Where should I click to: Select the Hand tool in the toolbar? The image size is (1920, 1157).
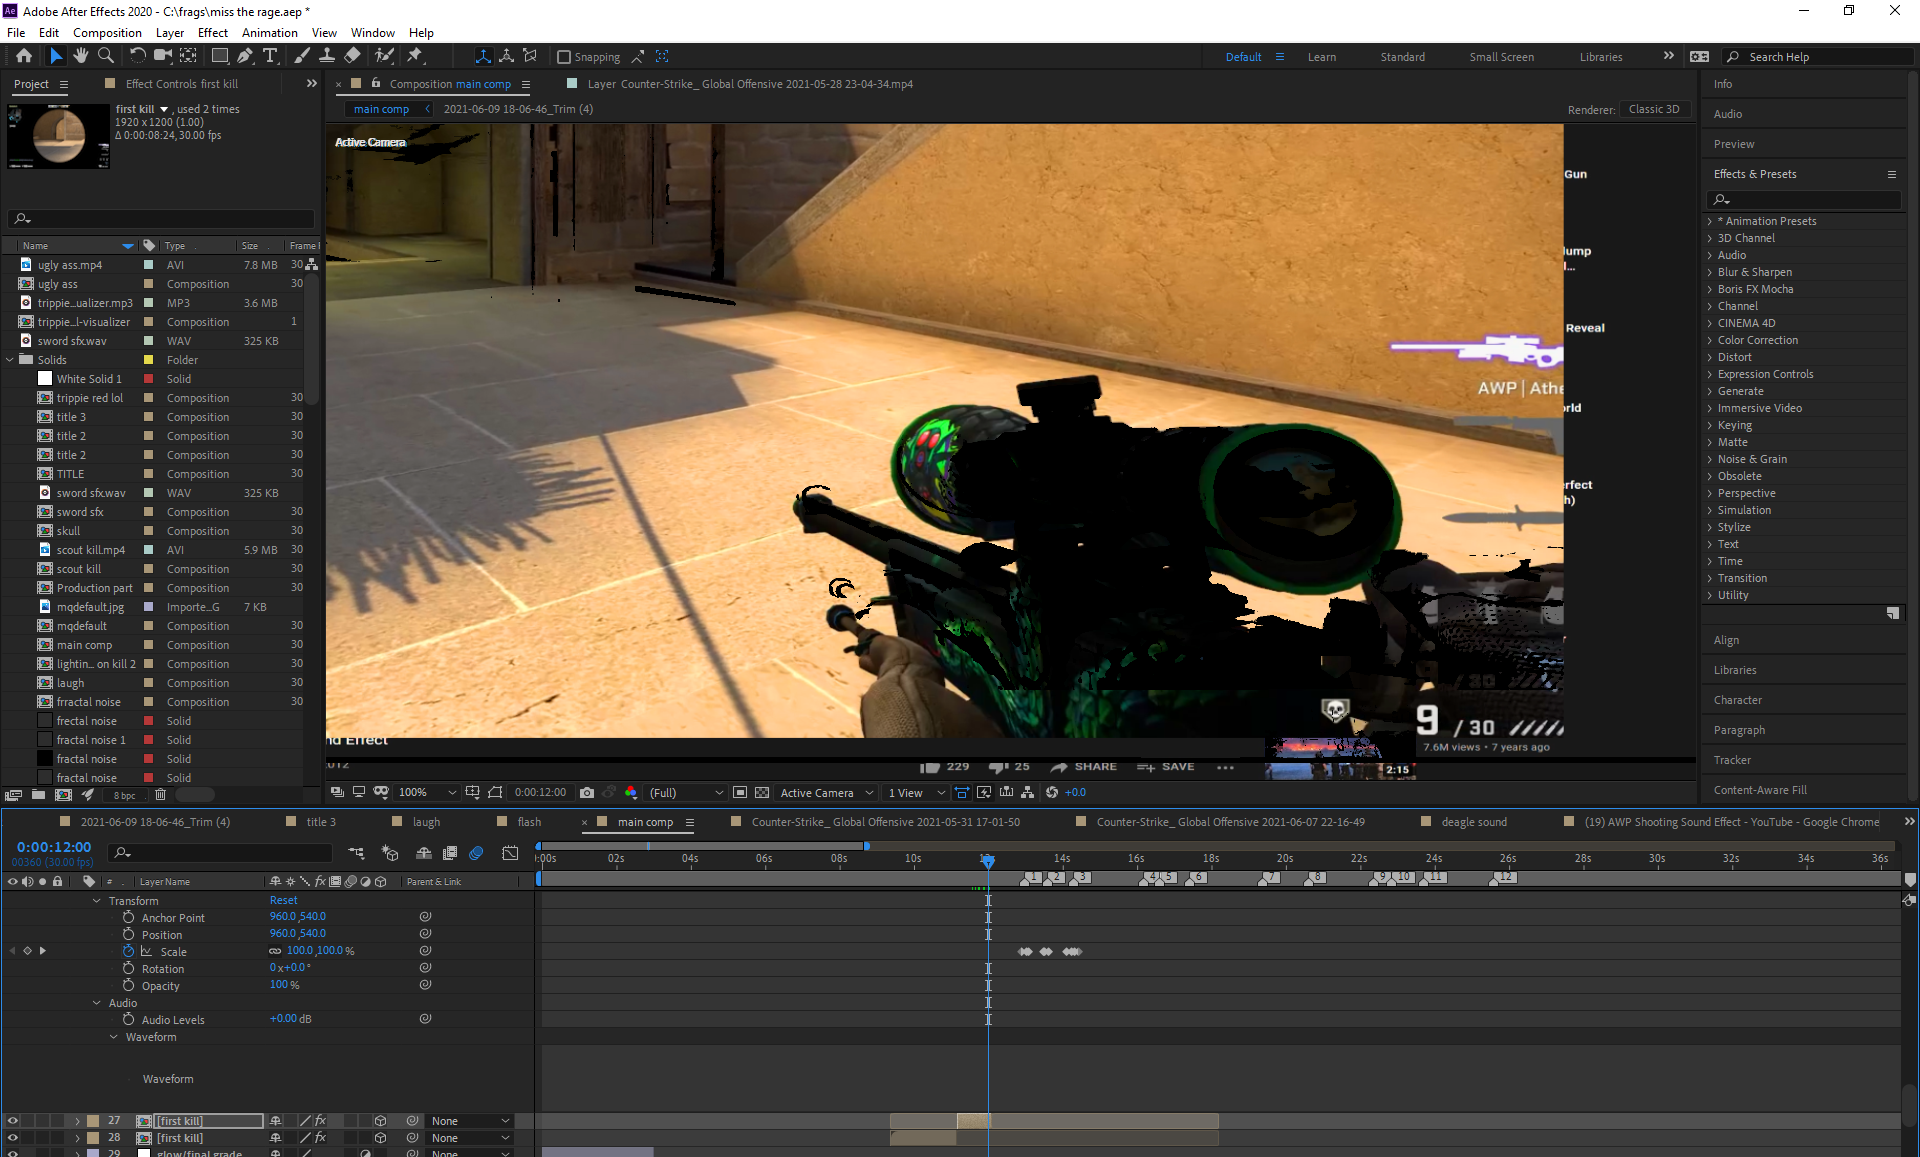pyautogui.click(x=81, y=57)
